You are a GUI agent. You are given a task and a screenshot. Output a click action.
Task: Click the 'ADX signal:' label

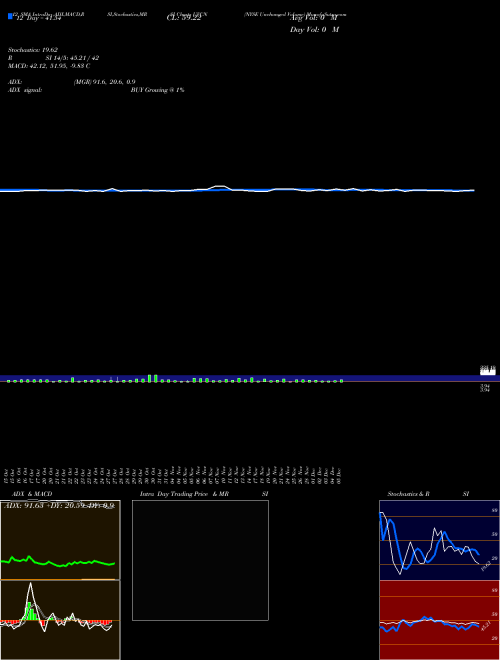pos(25,90)
